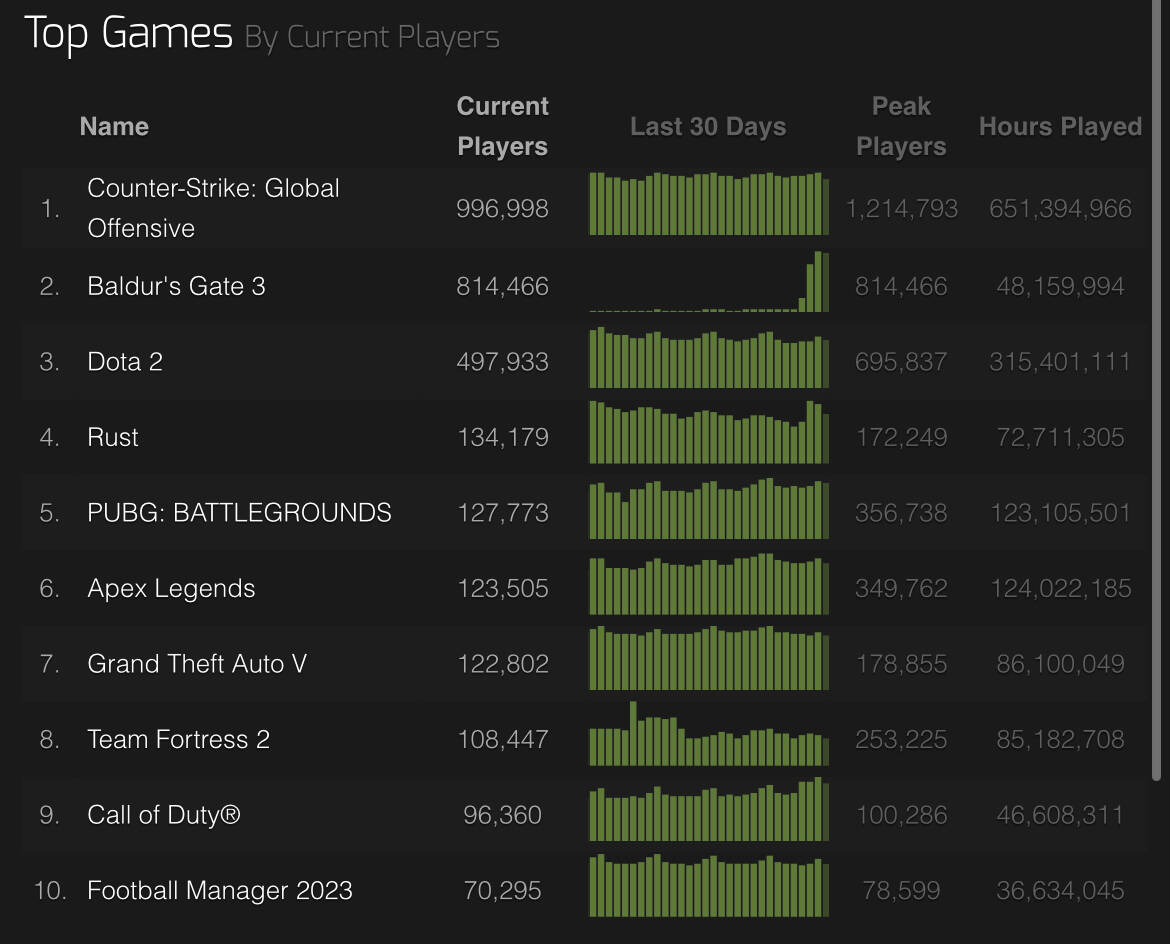Select current players value 96,360
This screenshot has width=1170, height=944.
click(x=502, y=815)
